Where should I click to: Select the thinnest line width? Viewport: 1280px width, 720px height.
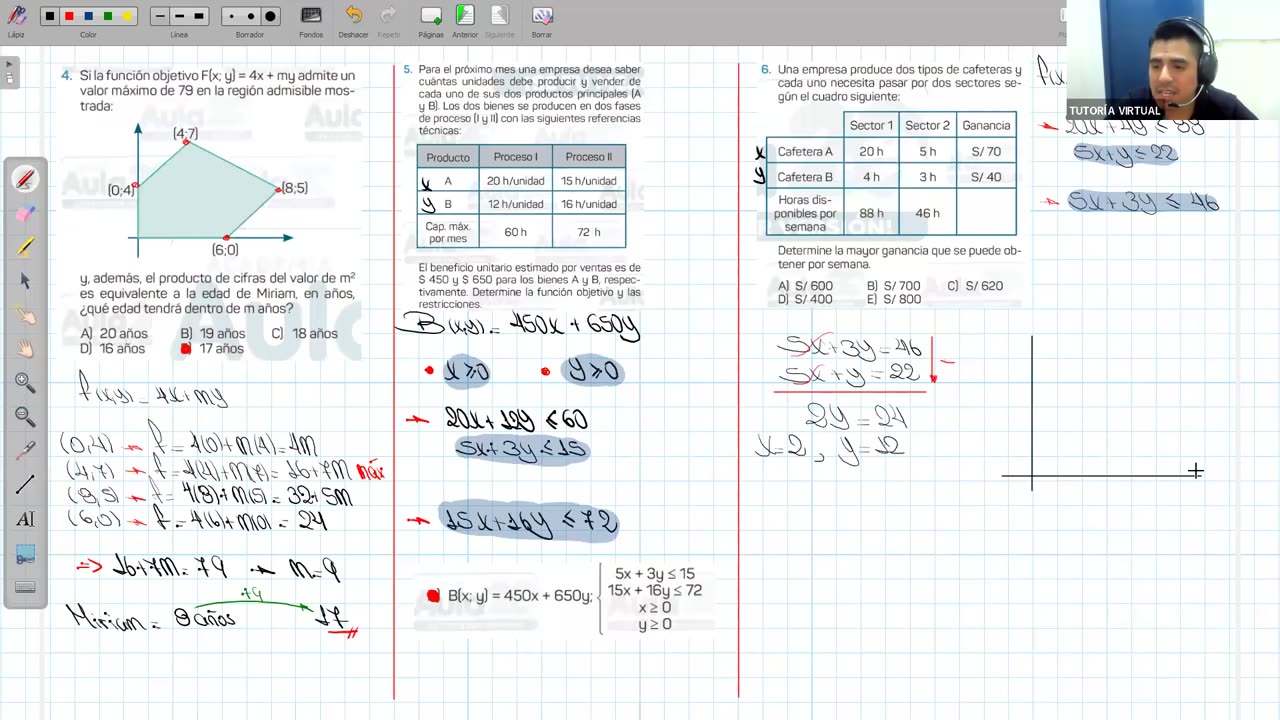pos(160,16)
